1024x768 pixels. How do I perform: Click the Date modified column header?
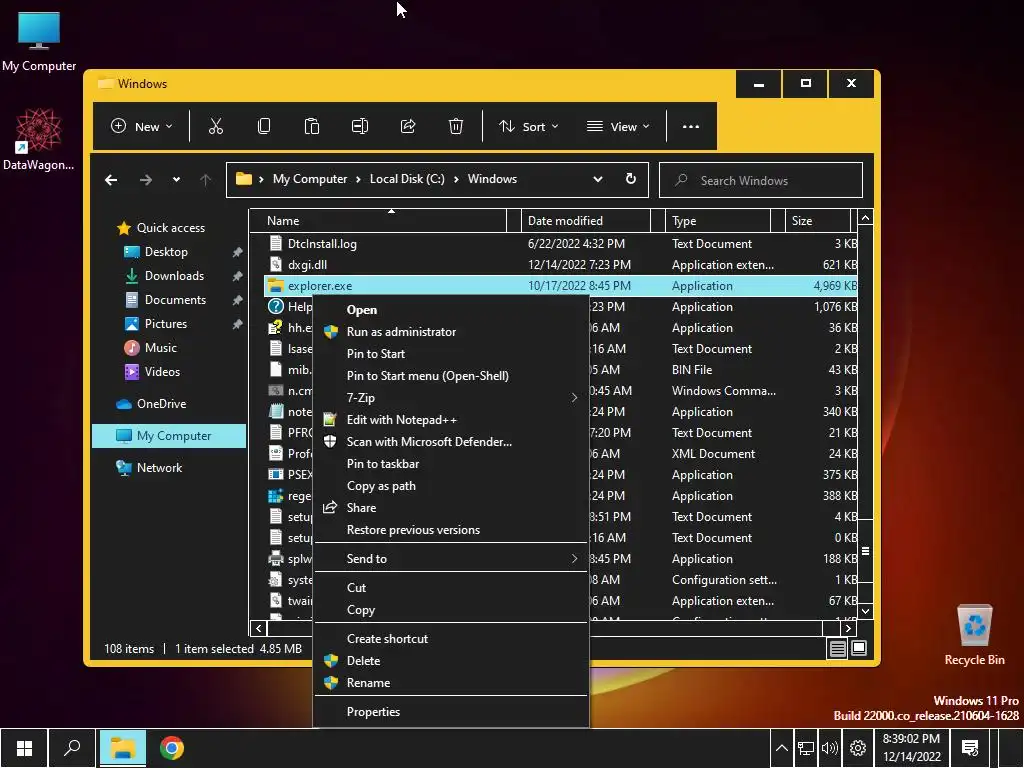(586, 221)
